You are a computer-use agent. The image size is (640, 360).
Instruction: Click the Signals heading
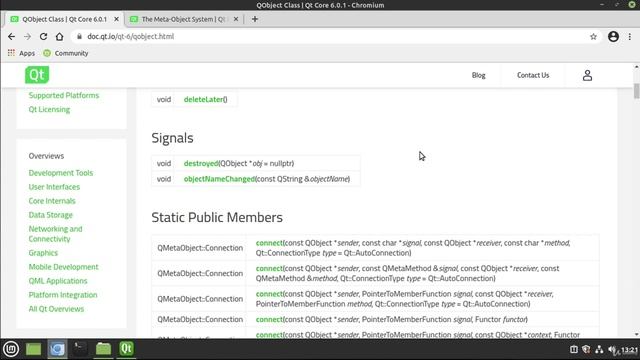click(172, 138)
